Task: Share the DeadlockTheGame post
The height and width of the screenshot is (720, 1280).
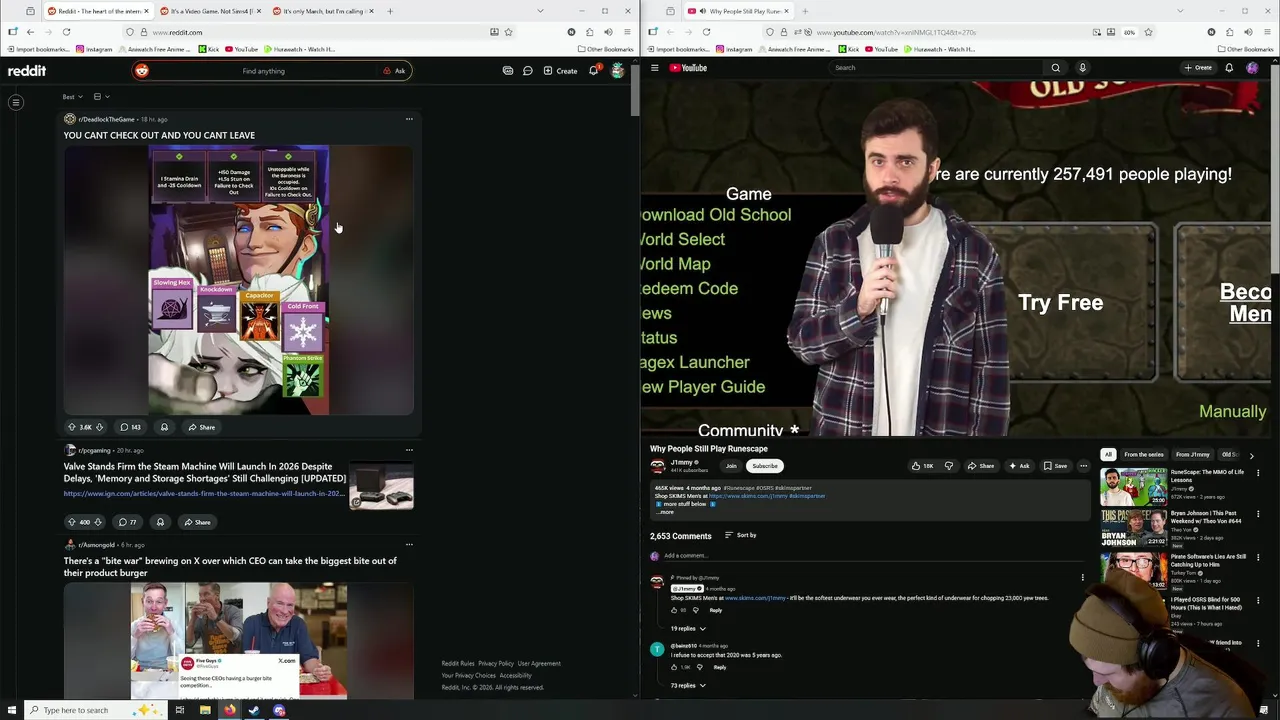Action: click(x=202, y=427)
